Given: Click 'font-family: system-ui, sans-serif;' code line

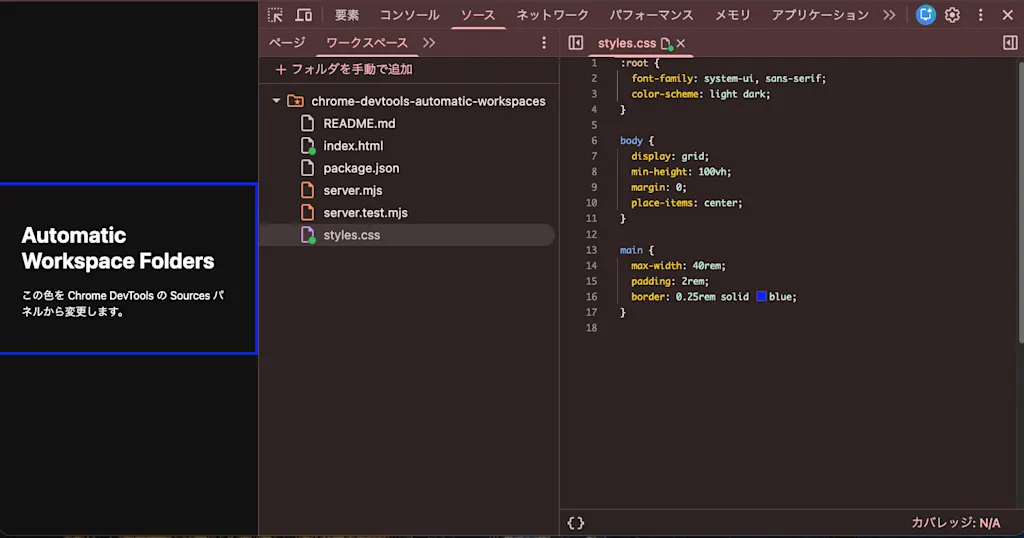Looking at the screenshot, I should pyautogui.click(x=728, y=78).
